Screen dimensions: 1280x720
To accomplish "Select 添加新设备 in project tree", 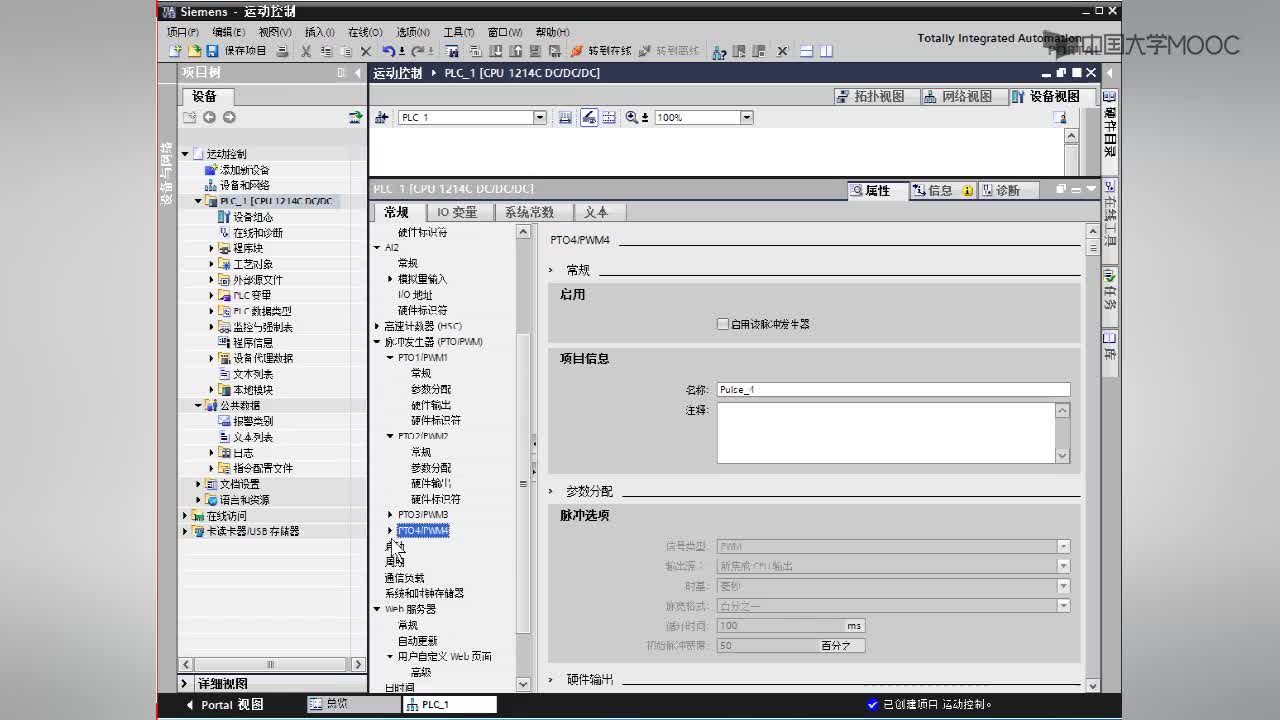I will point(245,170).
